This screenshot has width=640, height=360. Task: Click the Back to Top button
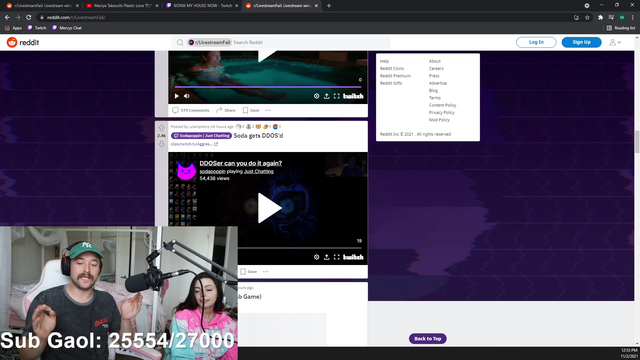pos(428,338)
